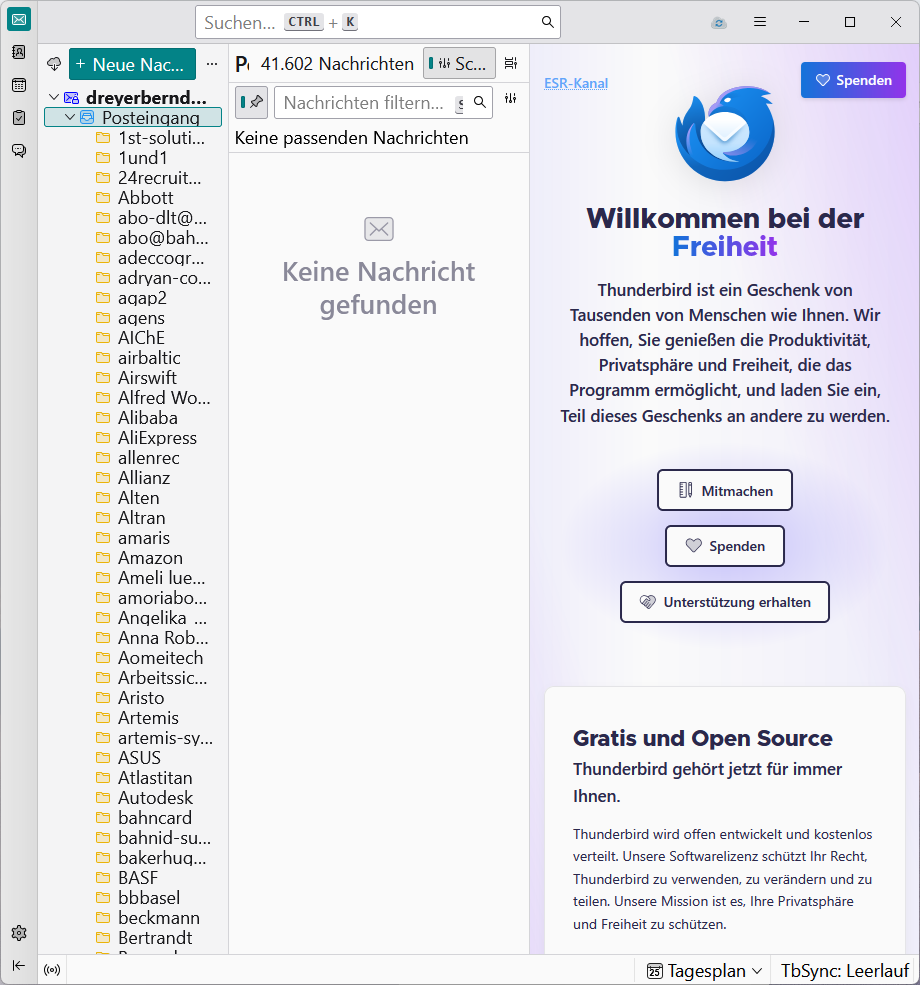Click the Mitmachen button
This screenshot has width=920, height=985.
click(725, 491)
